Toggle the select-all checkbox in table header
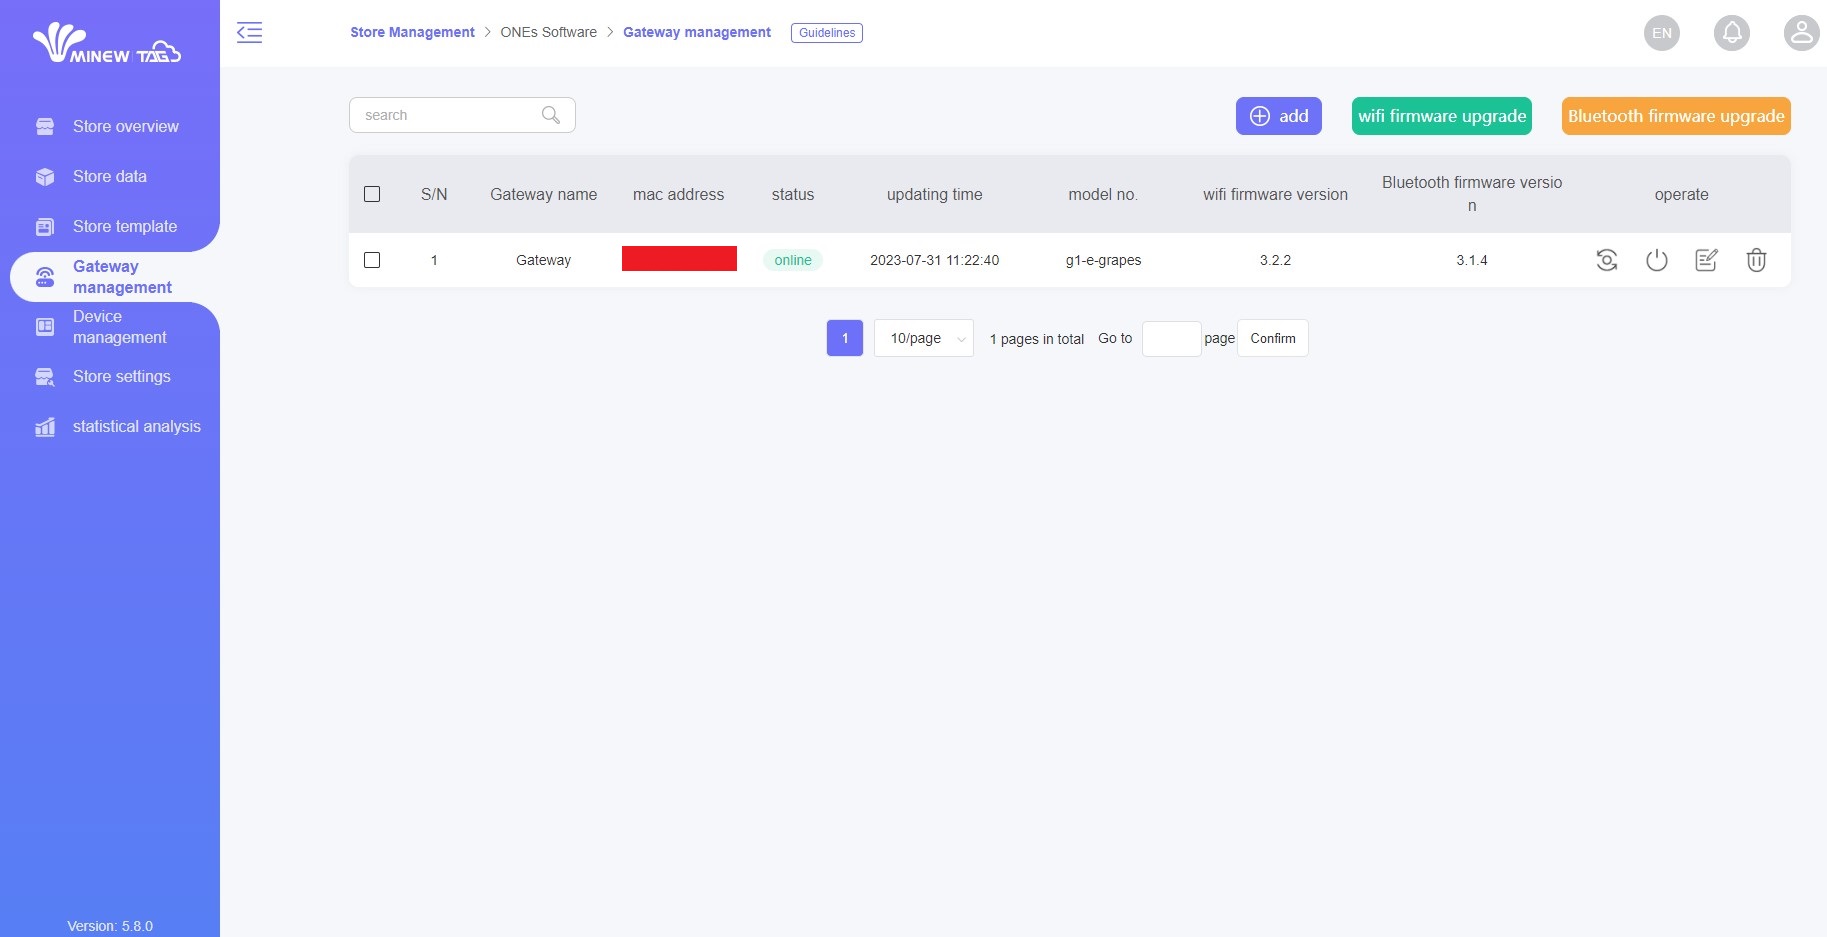This screenshot has width=1827, height=937. point(372,194)
